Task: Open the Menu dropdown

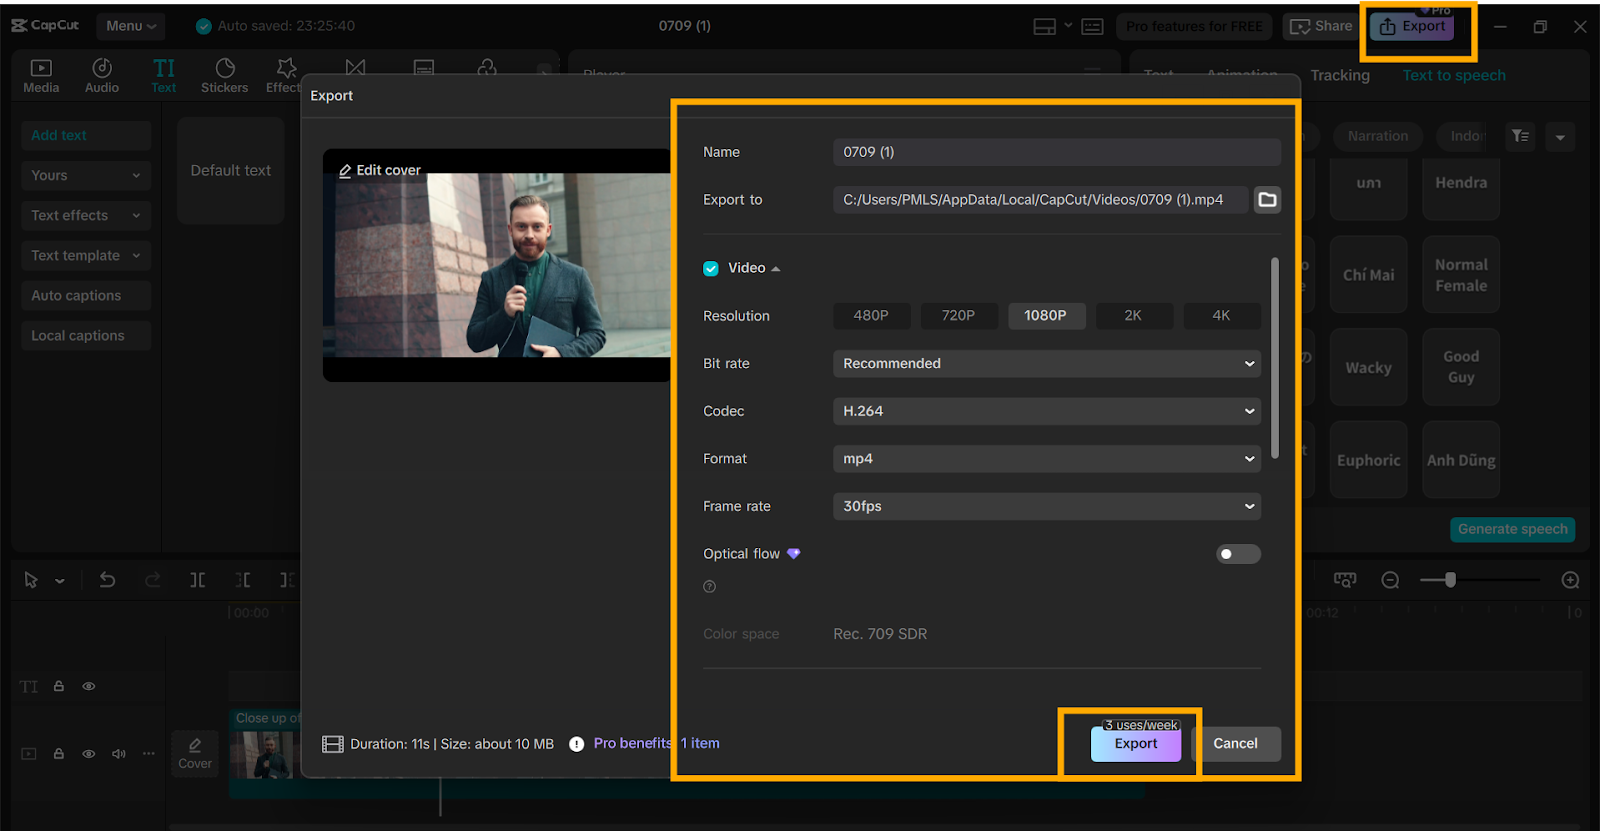Action: (131, 26)
